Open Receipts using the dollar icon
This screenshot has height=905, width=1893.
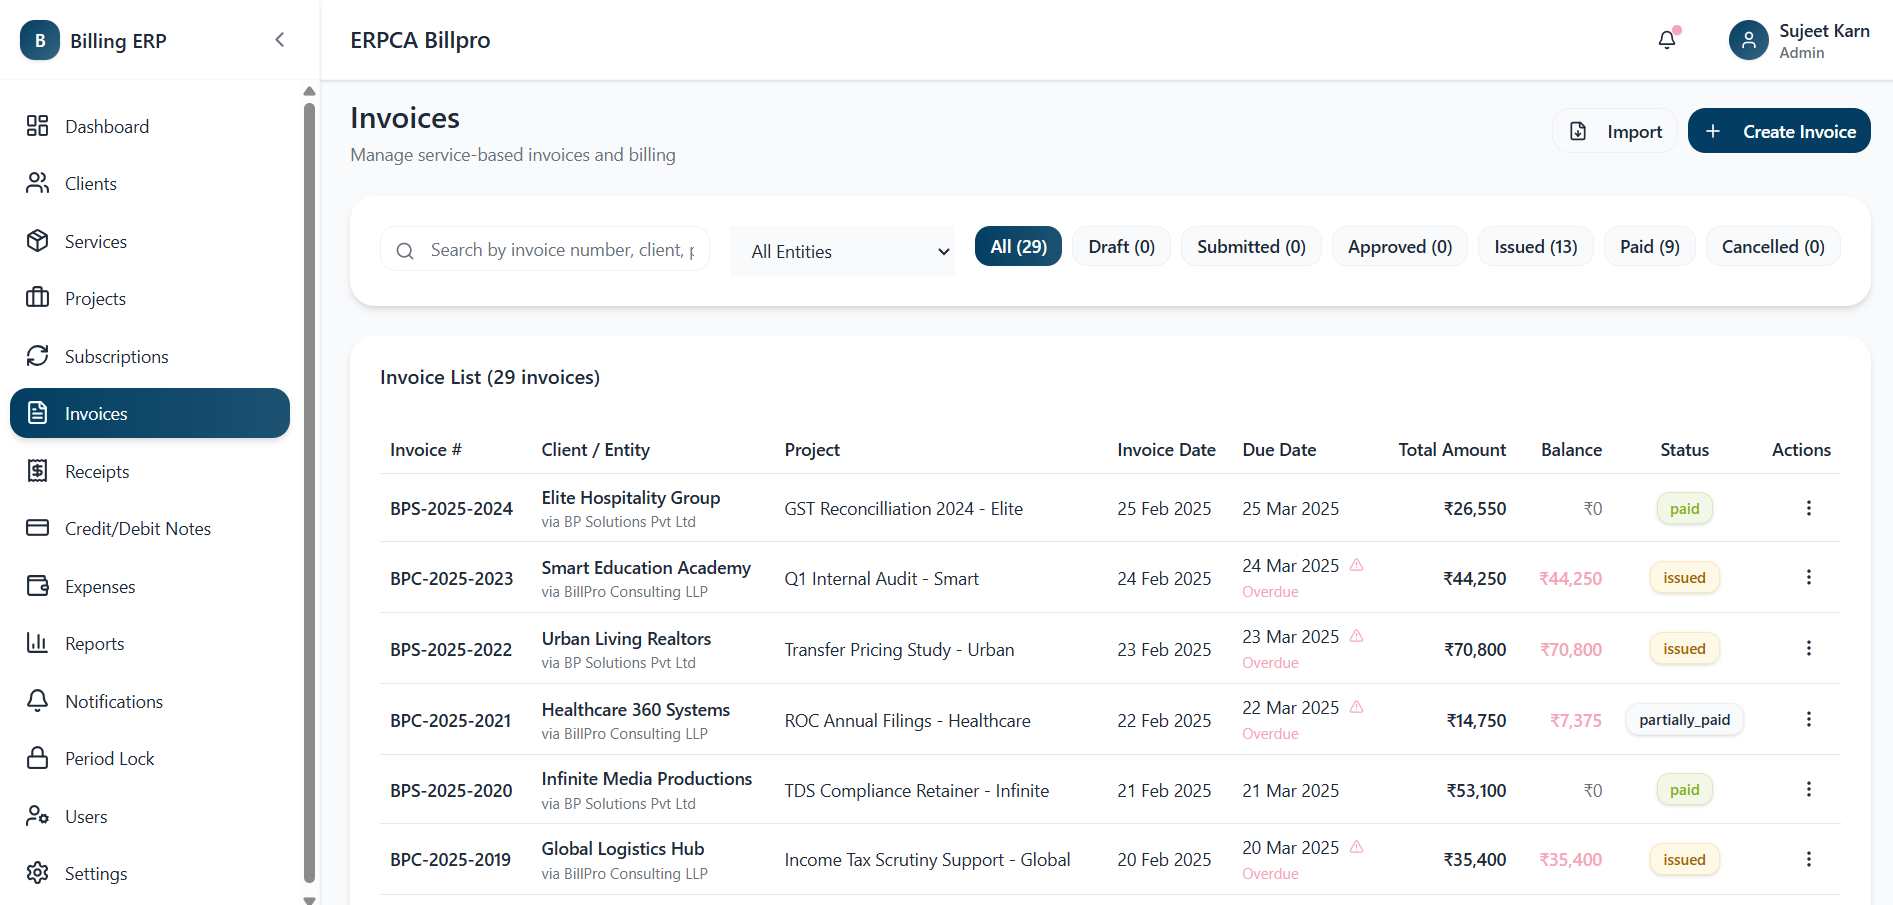38,471
